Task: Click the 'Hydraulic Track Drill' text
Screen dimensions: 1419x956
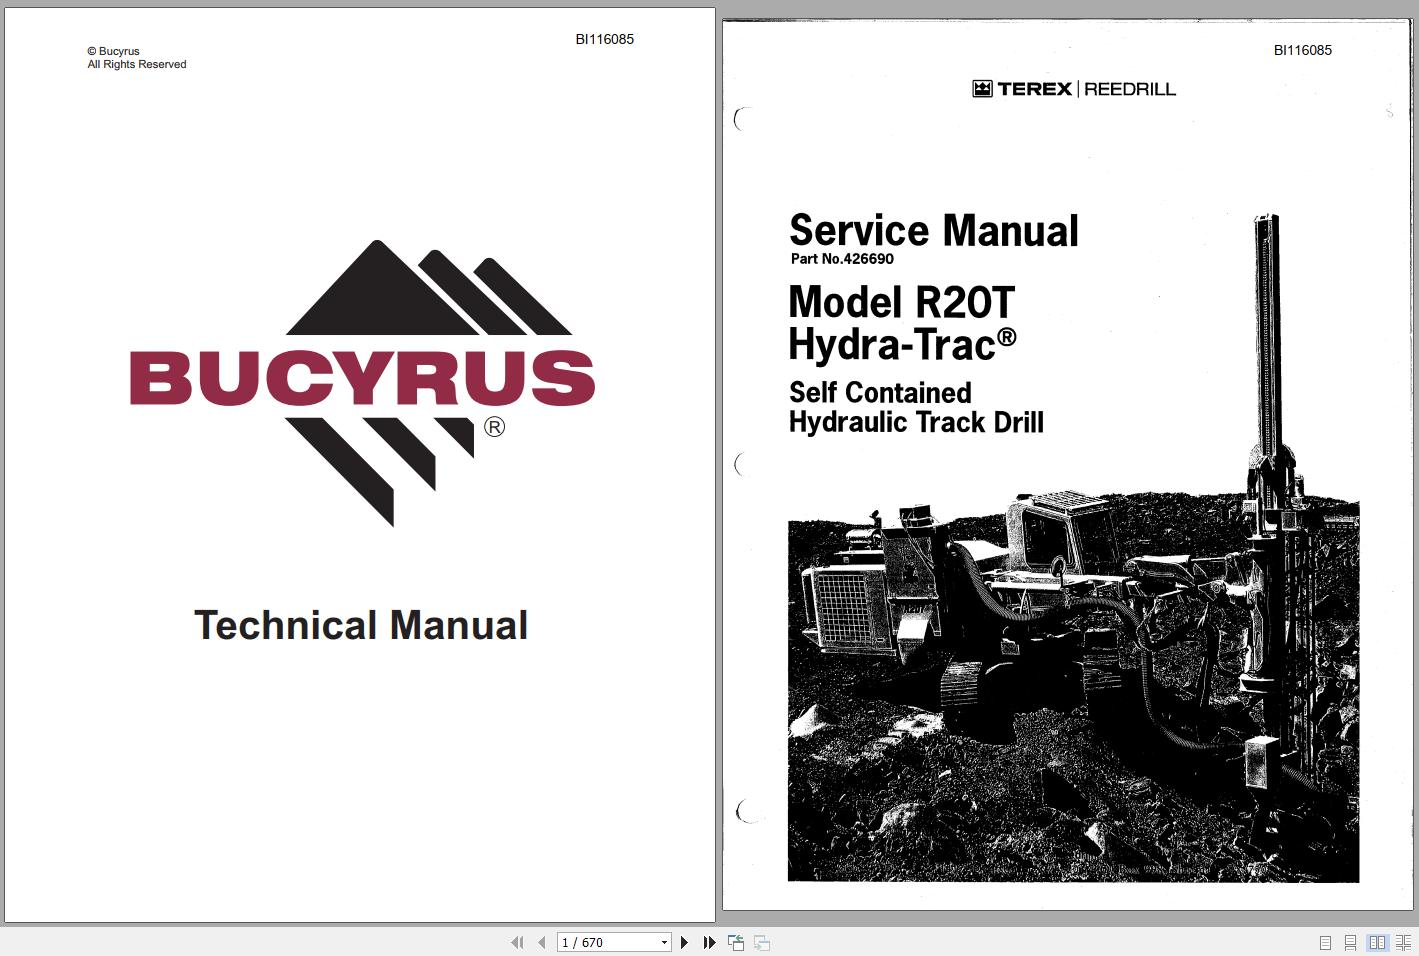Action: tap(916, 422)
